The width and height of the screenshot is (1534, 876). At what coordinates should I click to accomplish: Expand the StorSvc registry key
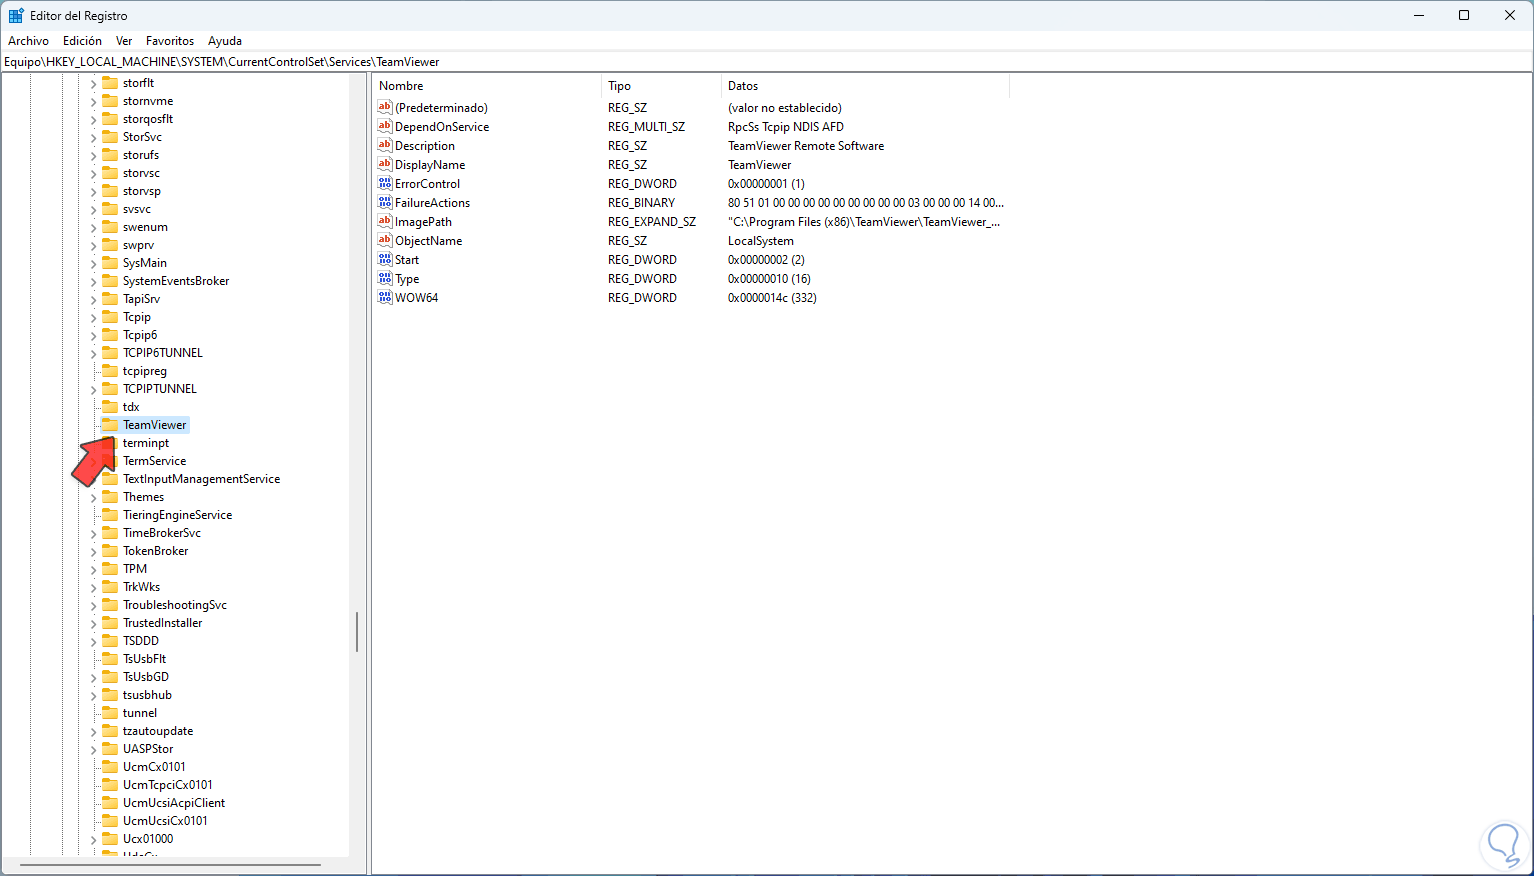(94, 137)
